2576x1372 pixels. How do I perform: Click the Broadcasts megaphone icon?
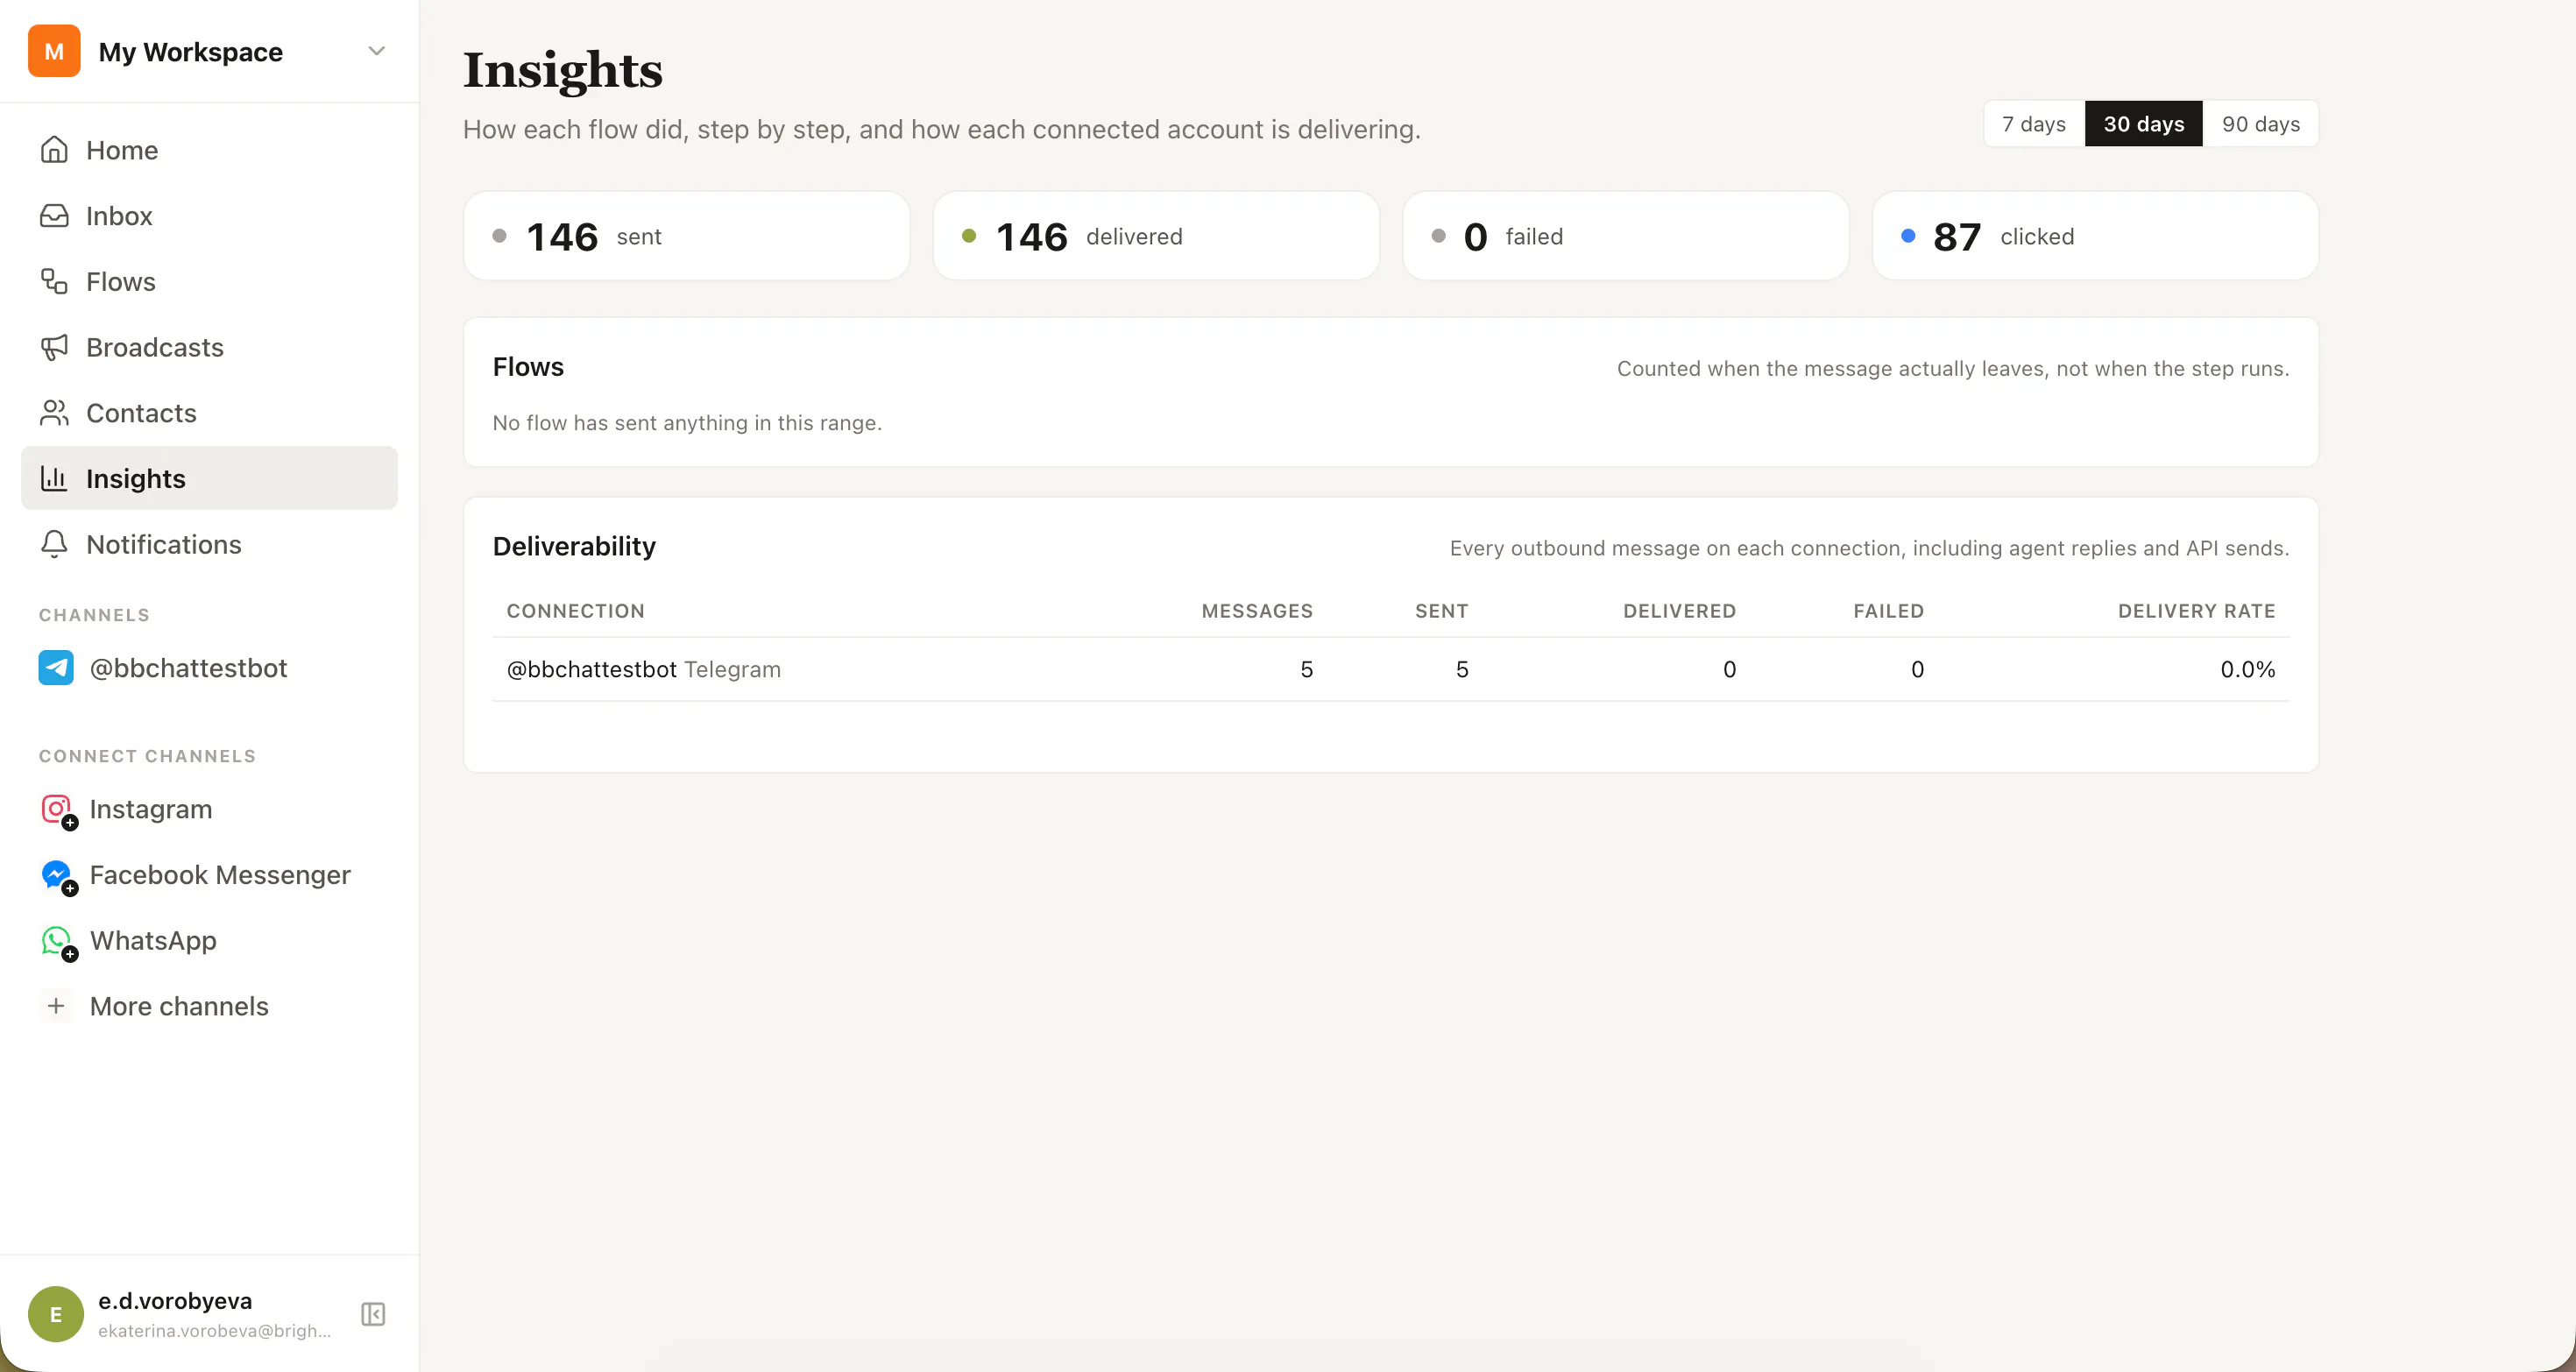click(54, 347)
